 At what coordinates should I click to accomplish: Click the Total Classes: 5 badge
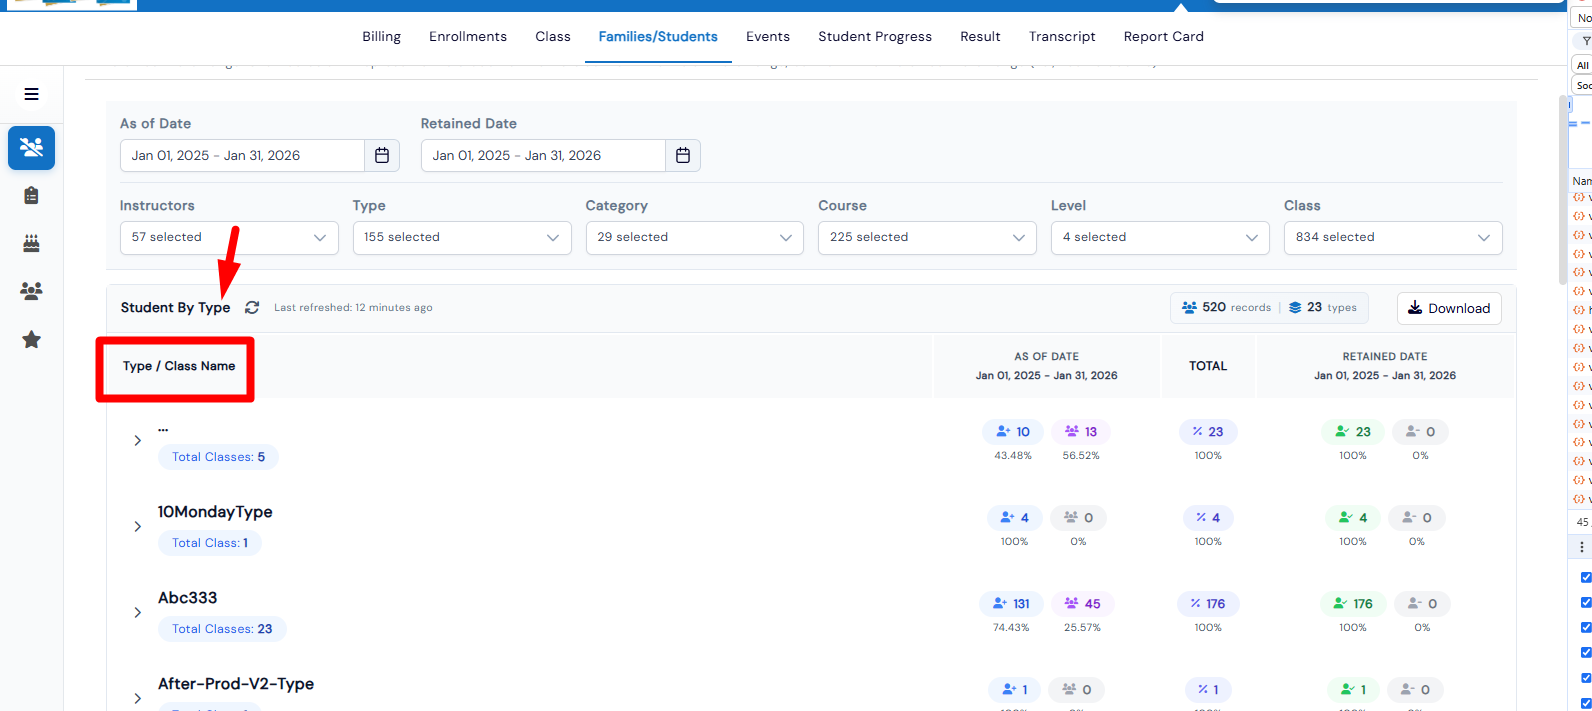point(218,457)
